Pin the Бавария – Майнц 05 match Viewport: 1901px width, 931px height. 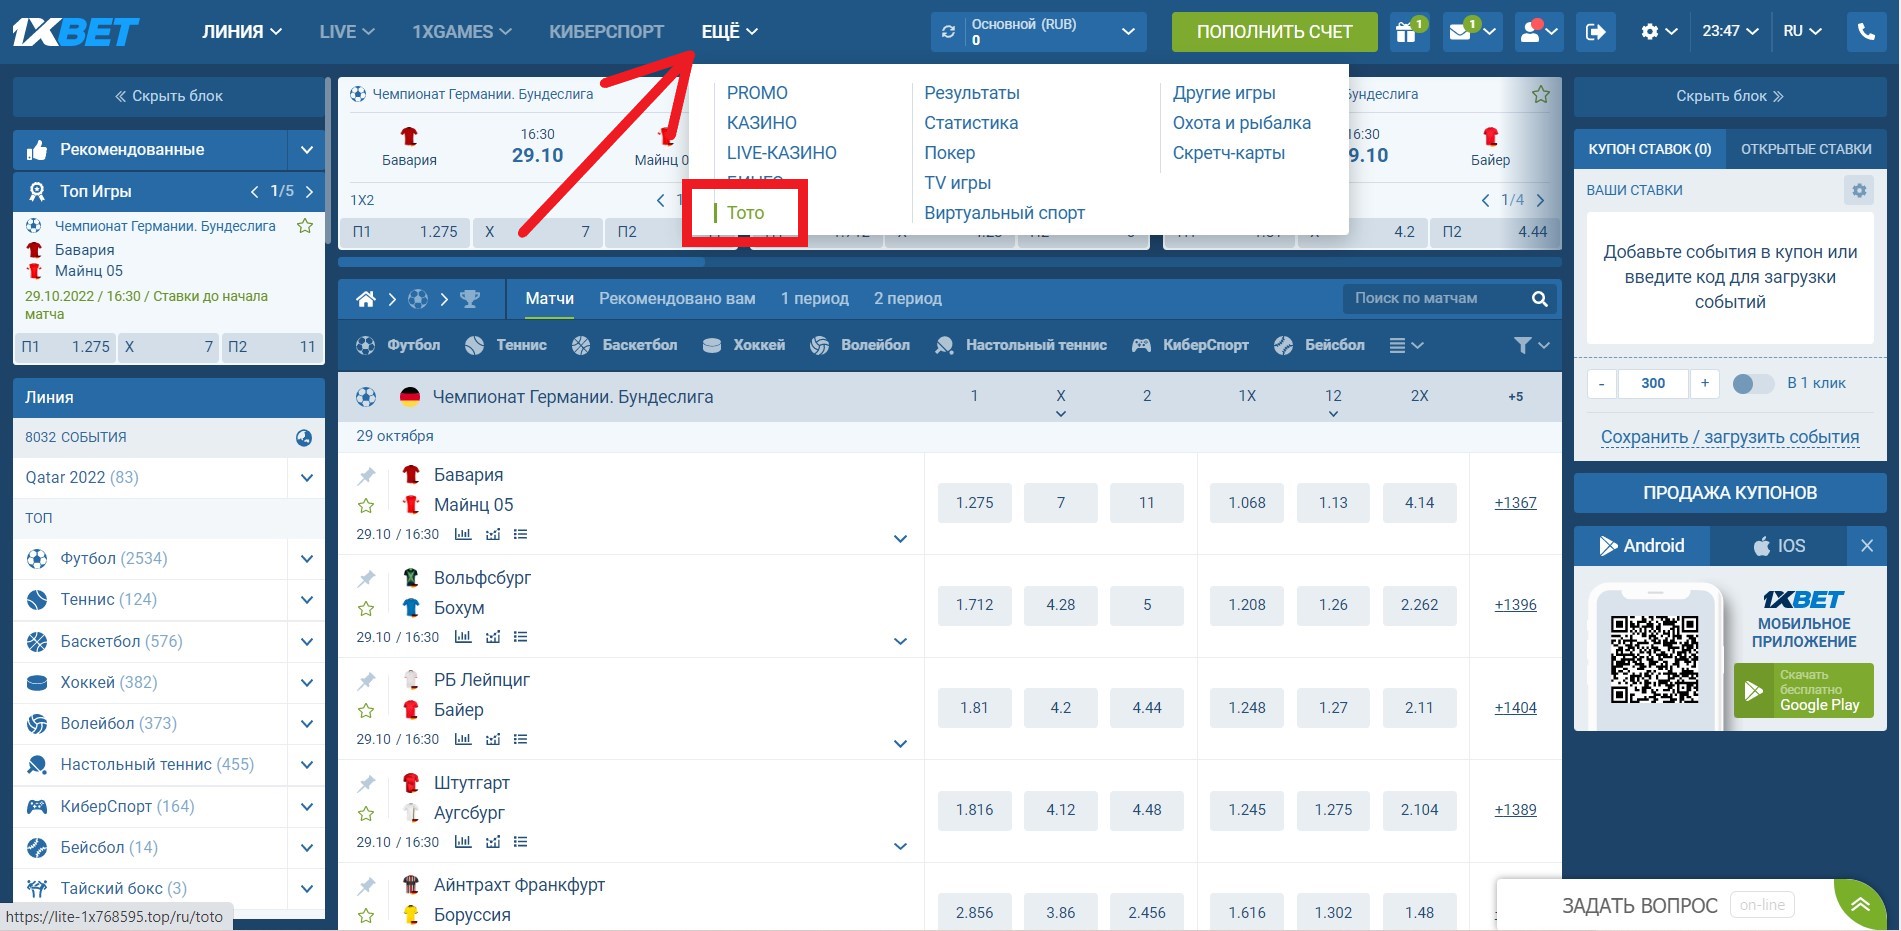pyautogui.click(x=366, y=476)
